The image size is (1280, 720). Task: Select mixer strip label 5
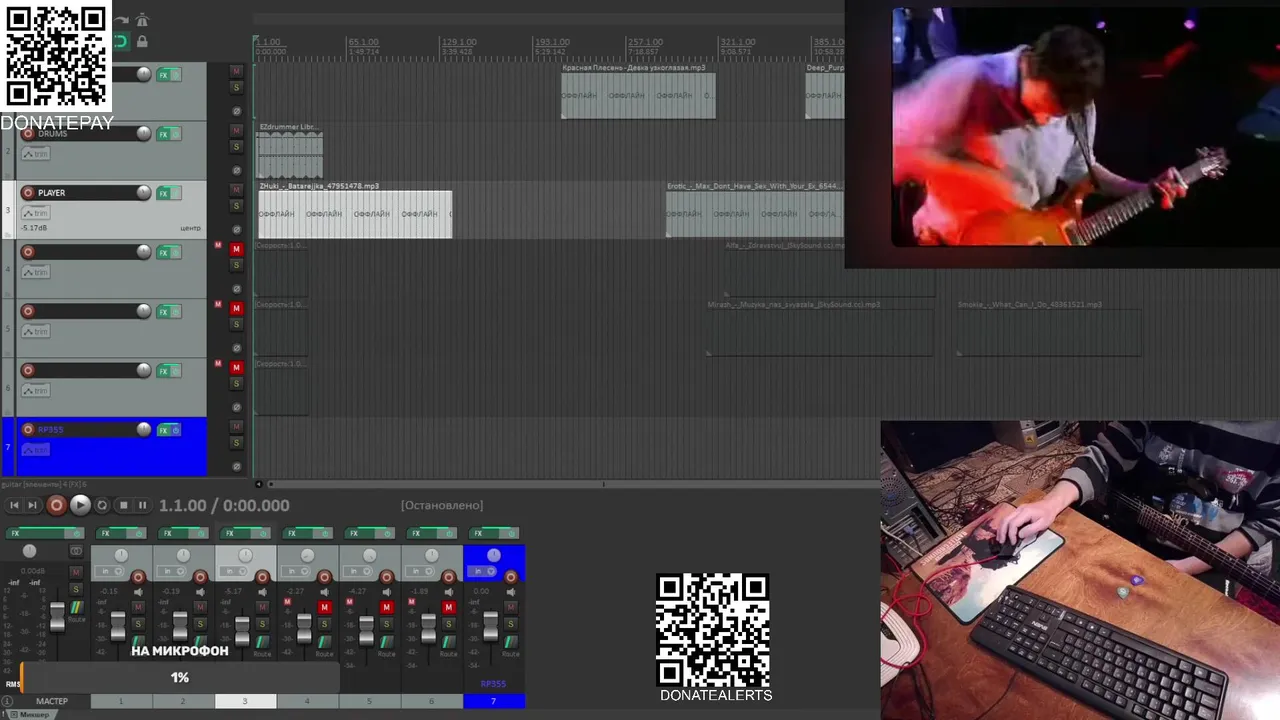click(x=369, y=701)
